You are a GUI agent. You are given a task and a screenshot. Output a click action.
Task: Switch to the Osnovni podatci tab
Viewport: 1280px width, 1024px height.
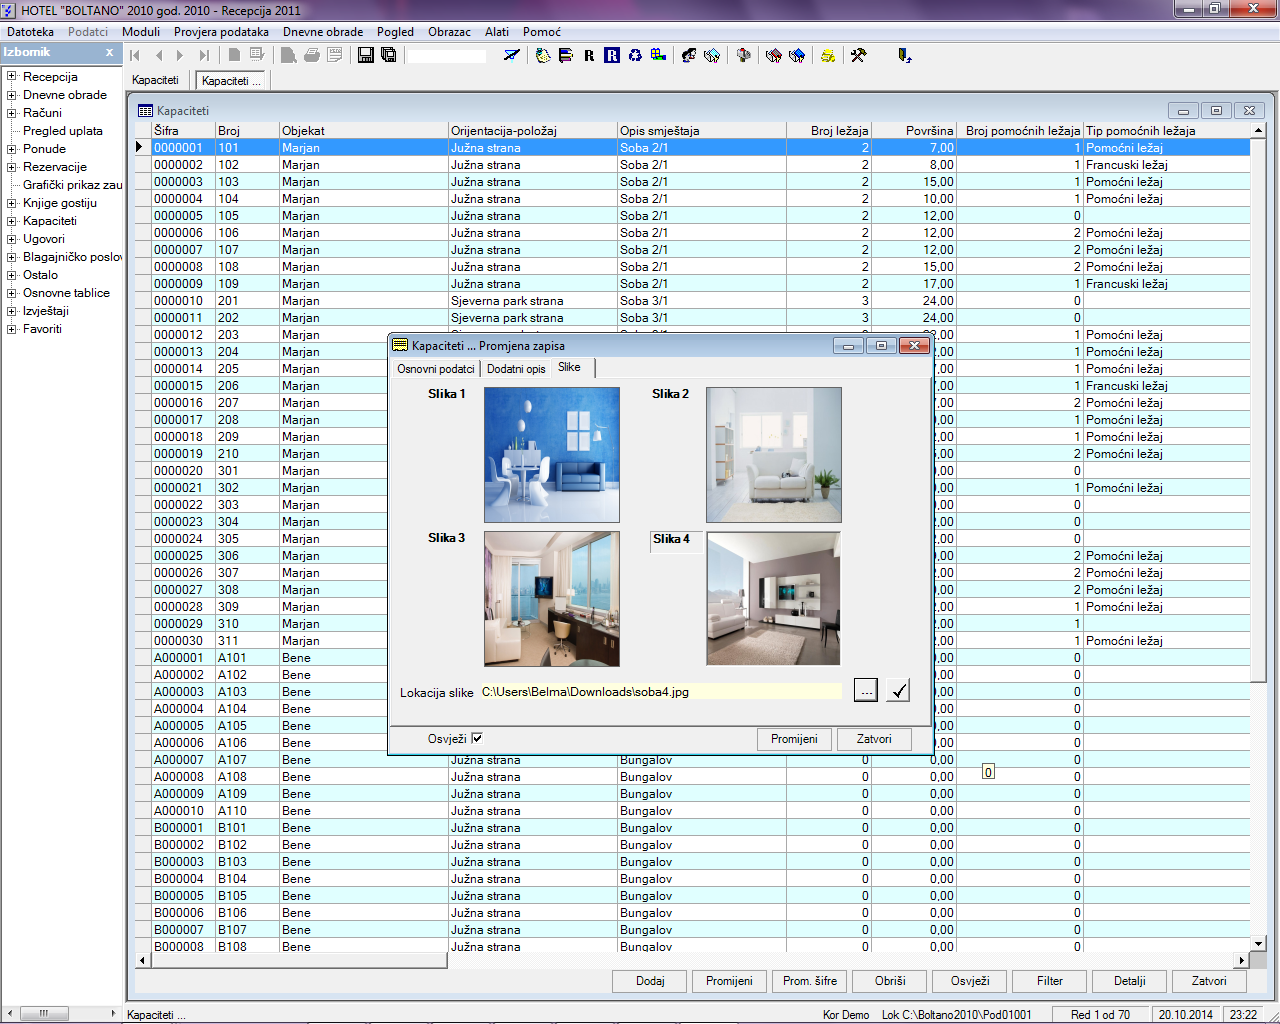click(436, 369)
